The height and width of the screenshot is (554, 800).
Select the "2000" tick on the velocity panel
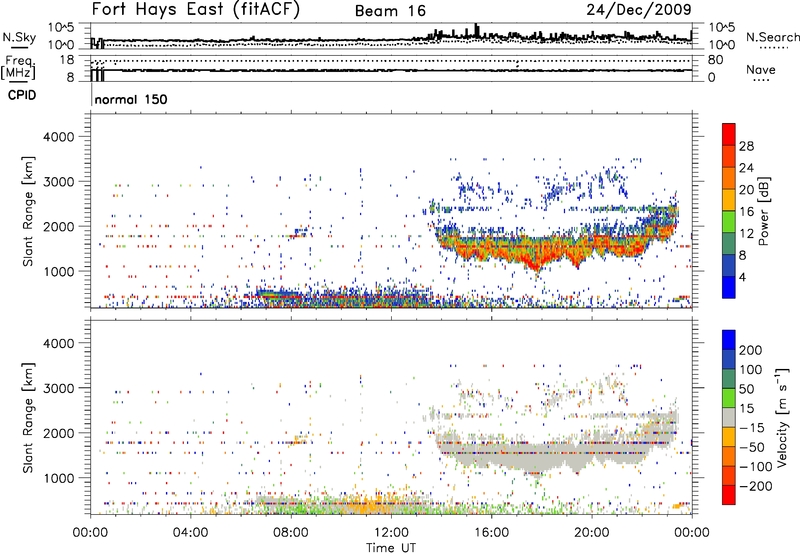[58, 433]
